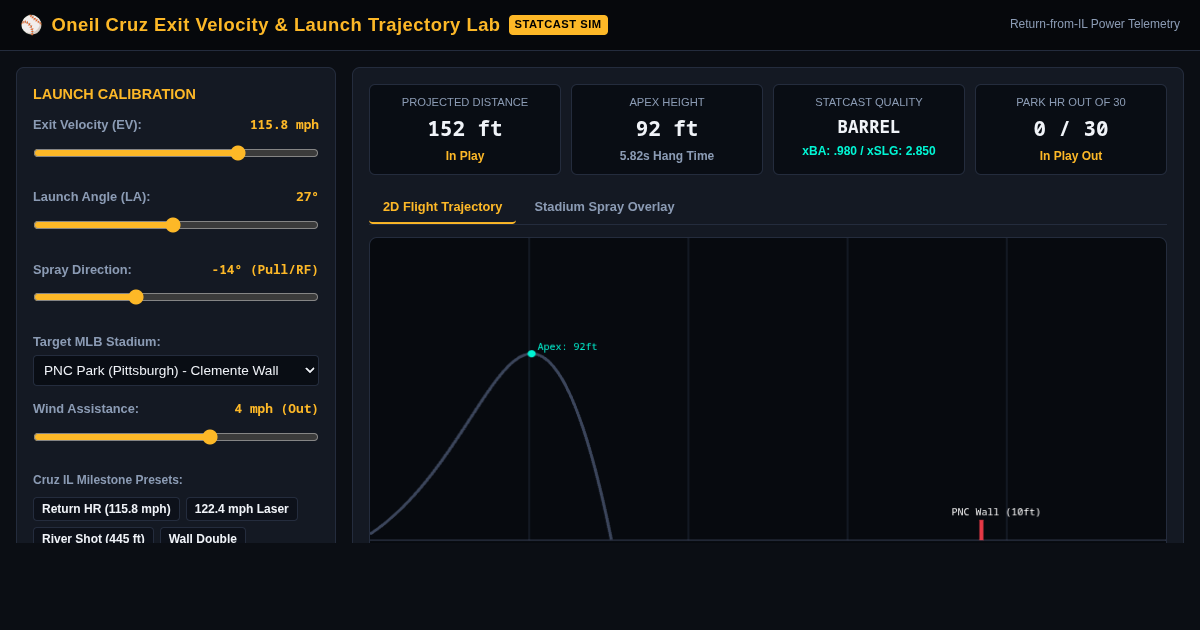Screen dimensions: 1200x630
Task: Adjust the Wind Assistance slider
Action: (176, 437)
